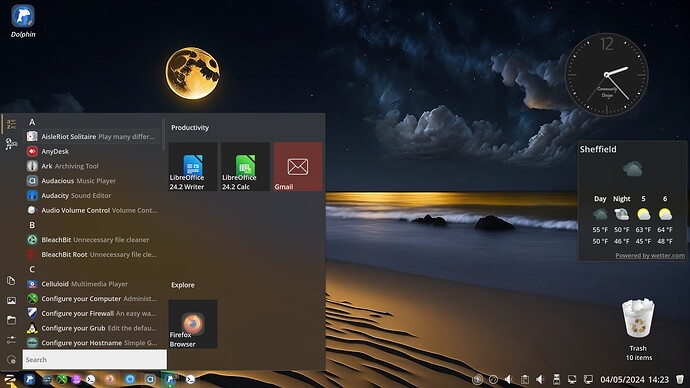
Task: Click the clipboard icon in system tray
Action: point(525,379)
